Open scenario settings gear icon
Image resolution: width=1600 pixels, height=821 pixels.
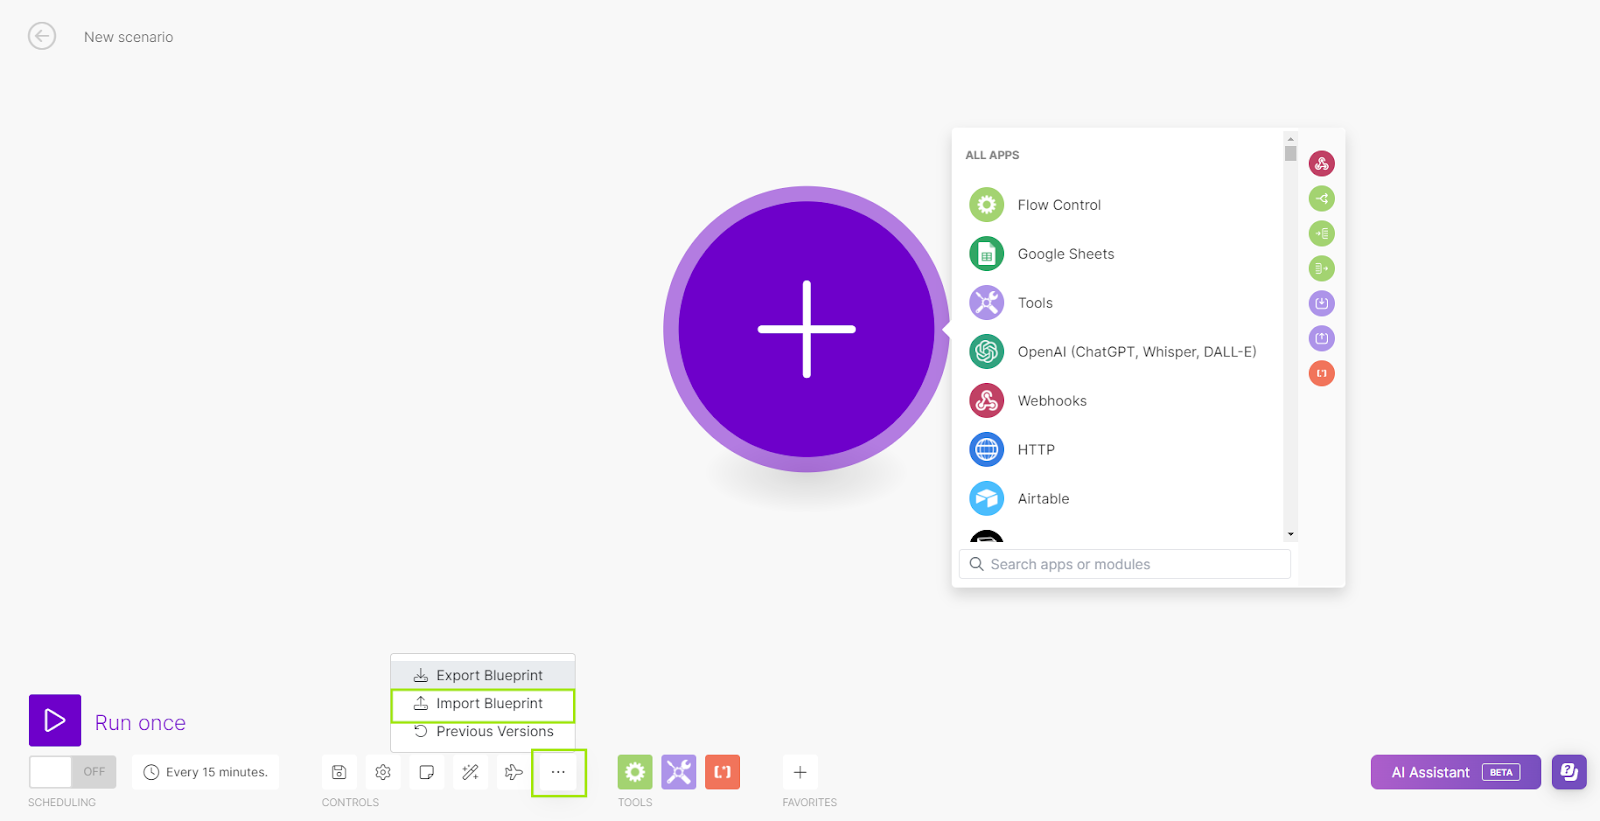click(x=383, y=772)
